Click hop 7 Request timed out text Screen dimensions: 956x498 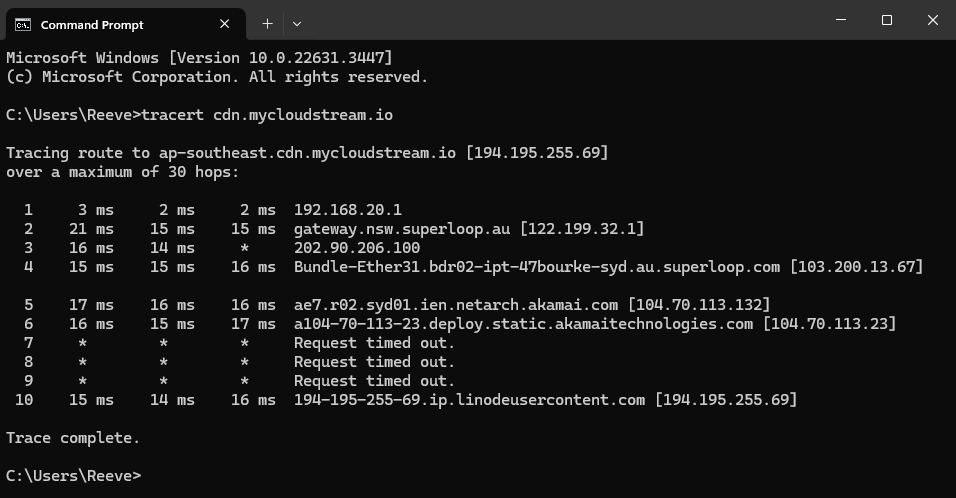point(374,343)
